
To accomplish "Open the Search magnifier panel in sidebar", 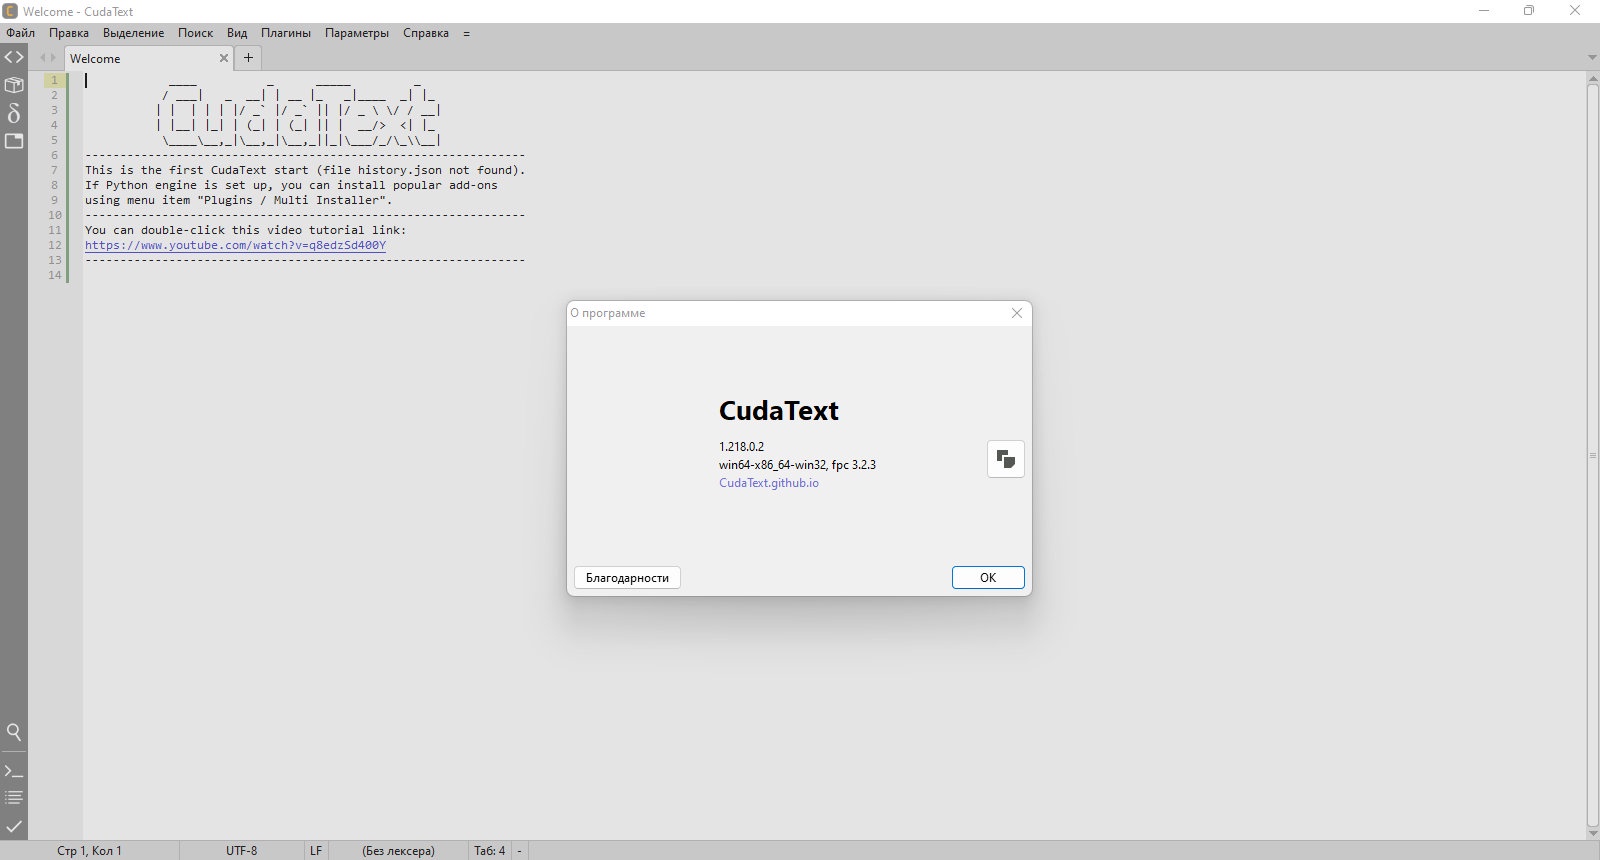I will [14, 732].
